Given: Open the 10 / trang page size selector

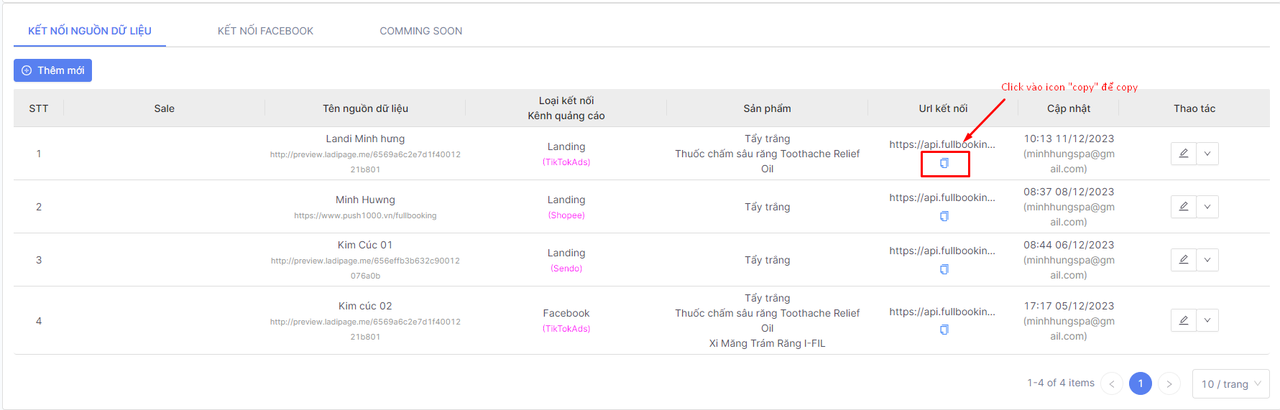Looking at the screenshot, I should 1230,384.
